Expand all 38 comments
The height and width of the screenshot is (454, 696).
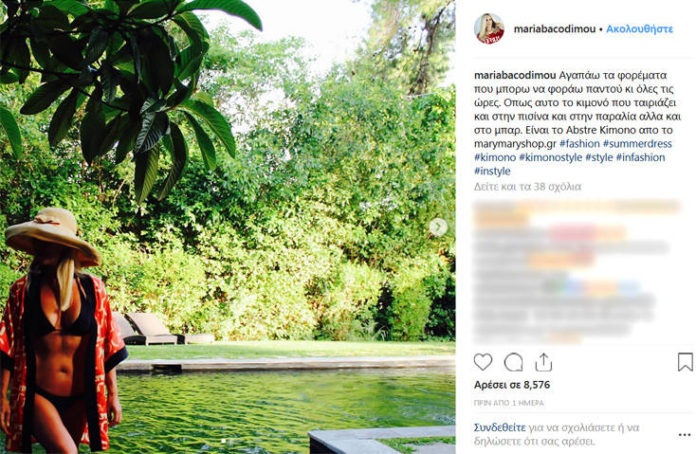coord(527,187)
